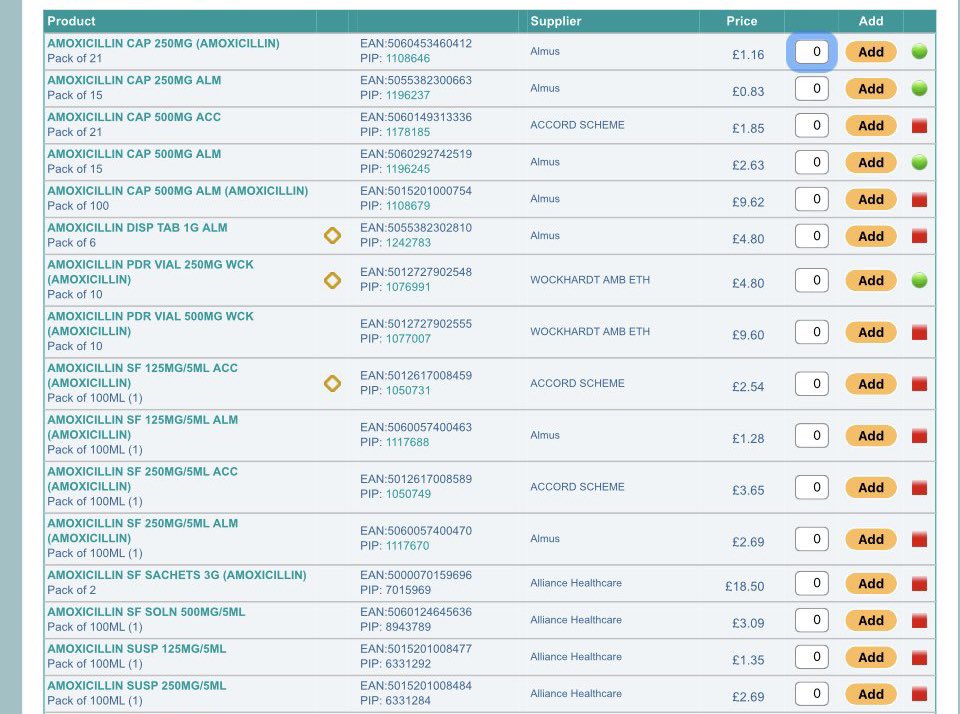Click red stock indicator for Susp 250mg/5ml

[x=919, y=694]
